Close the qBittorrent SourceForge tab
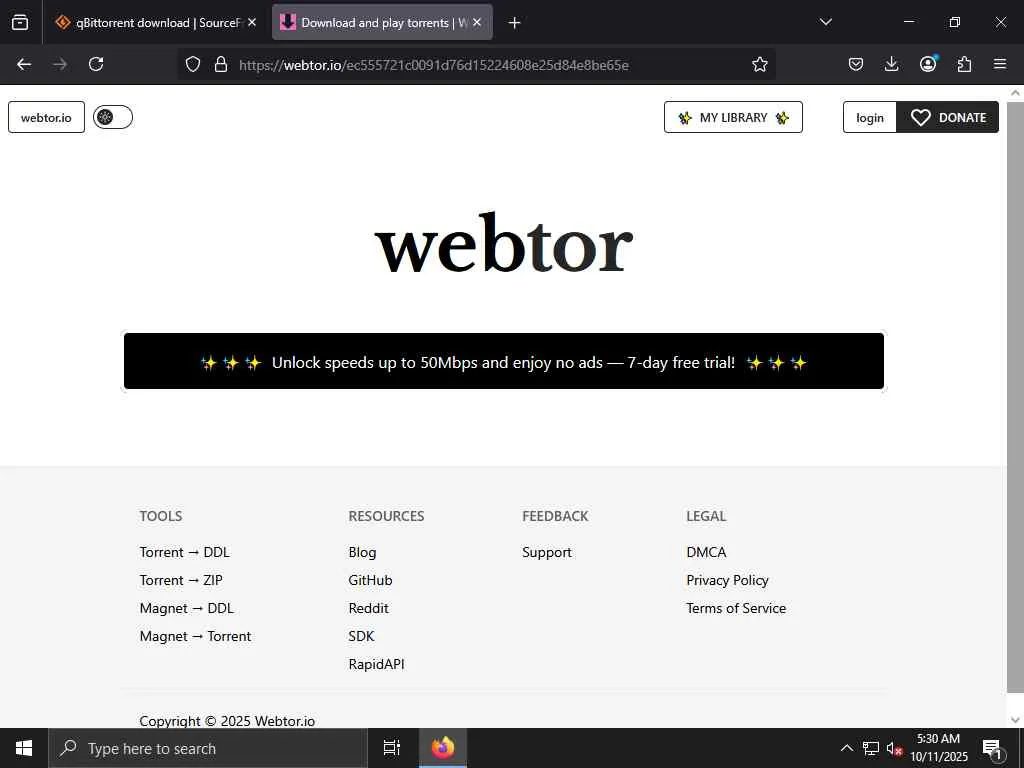The width and height of the screenshot is (1024, 768). coord(252,22)
